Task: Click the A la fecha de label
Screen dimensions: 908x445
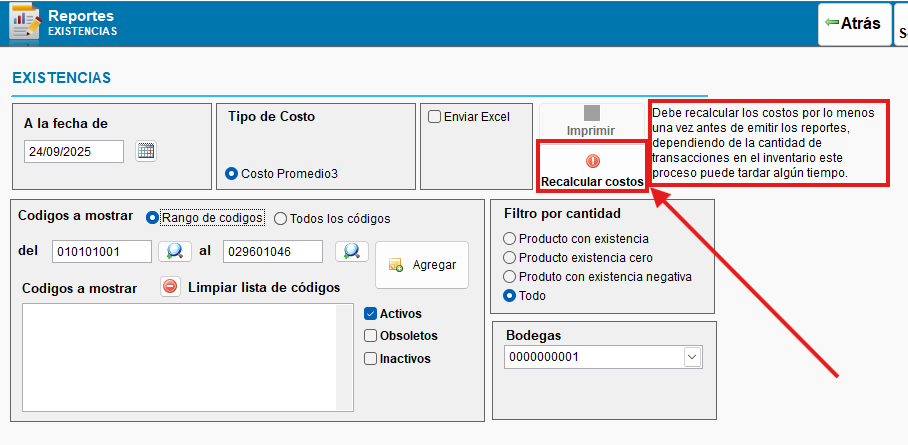Action: pos(66,123)
